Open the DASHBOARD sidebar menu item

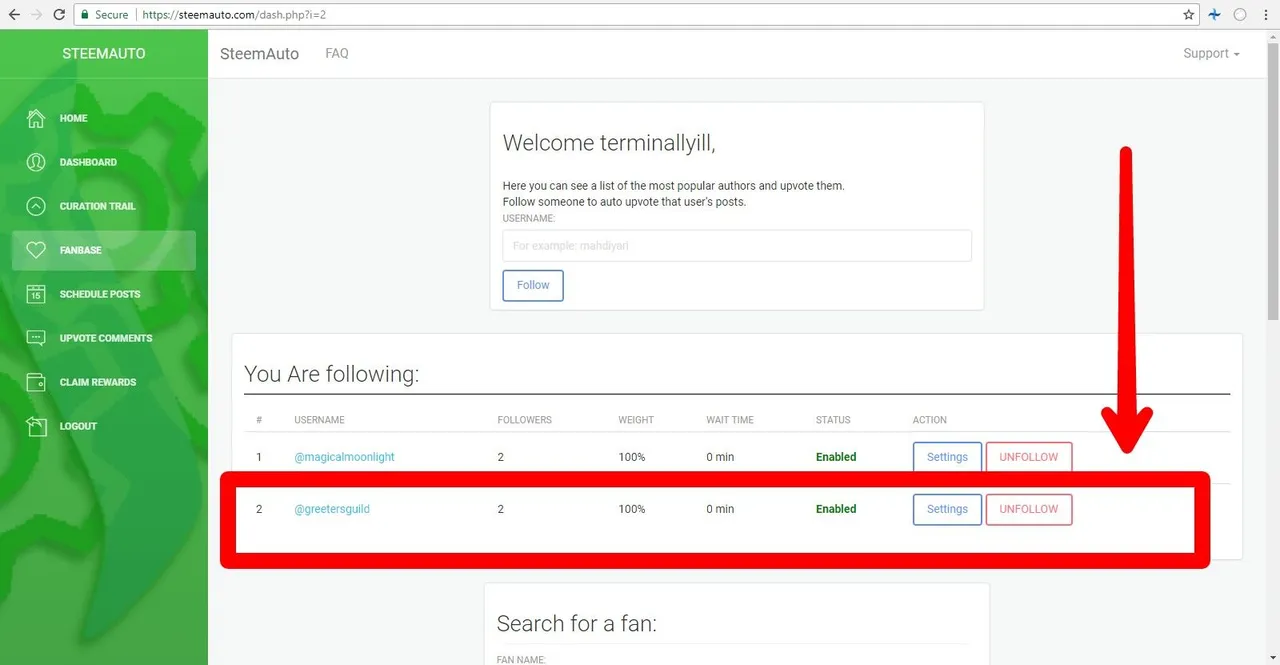click(x=104, y=162)
